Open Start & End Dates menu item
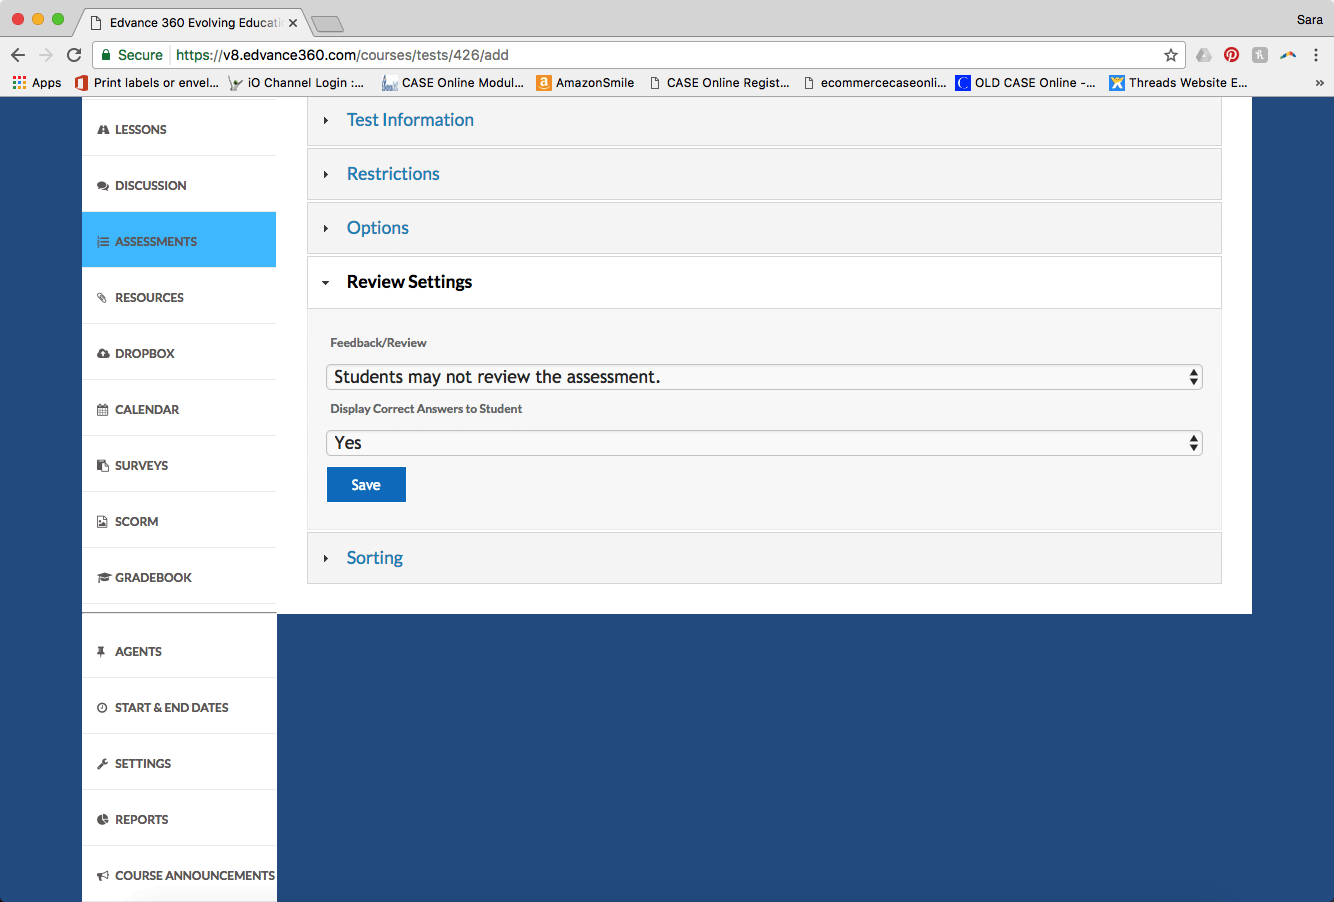This screenshot has width=1334, height=902. tap(171, 708)
